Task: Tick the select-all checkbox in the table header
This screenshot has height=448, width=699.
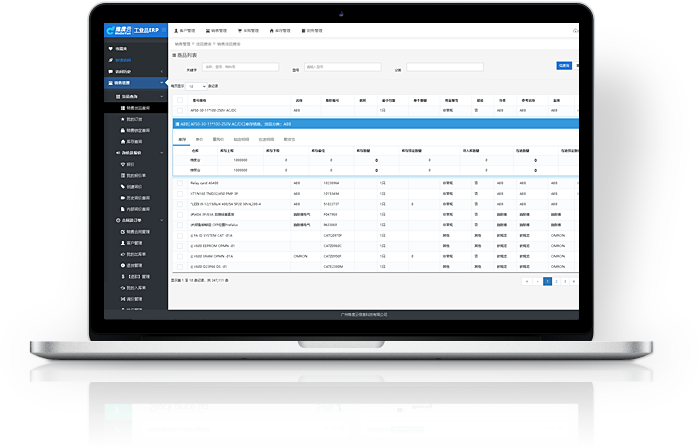Action: click(x=178, y=101)
